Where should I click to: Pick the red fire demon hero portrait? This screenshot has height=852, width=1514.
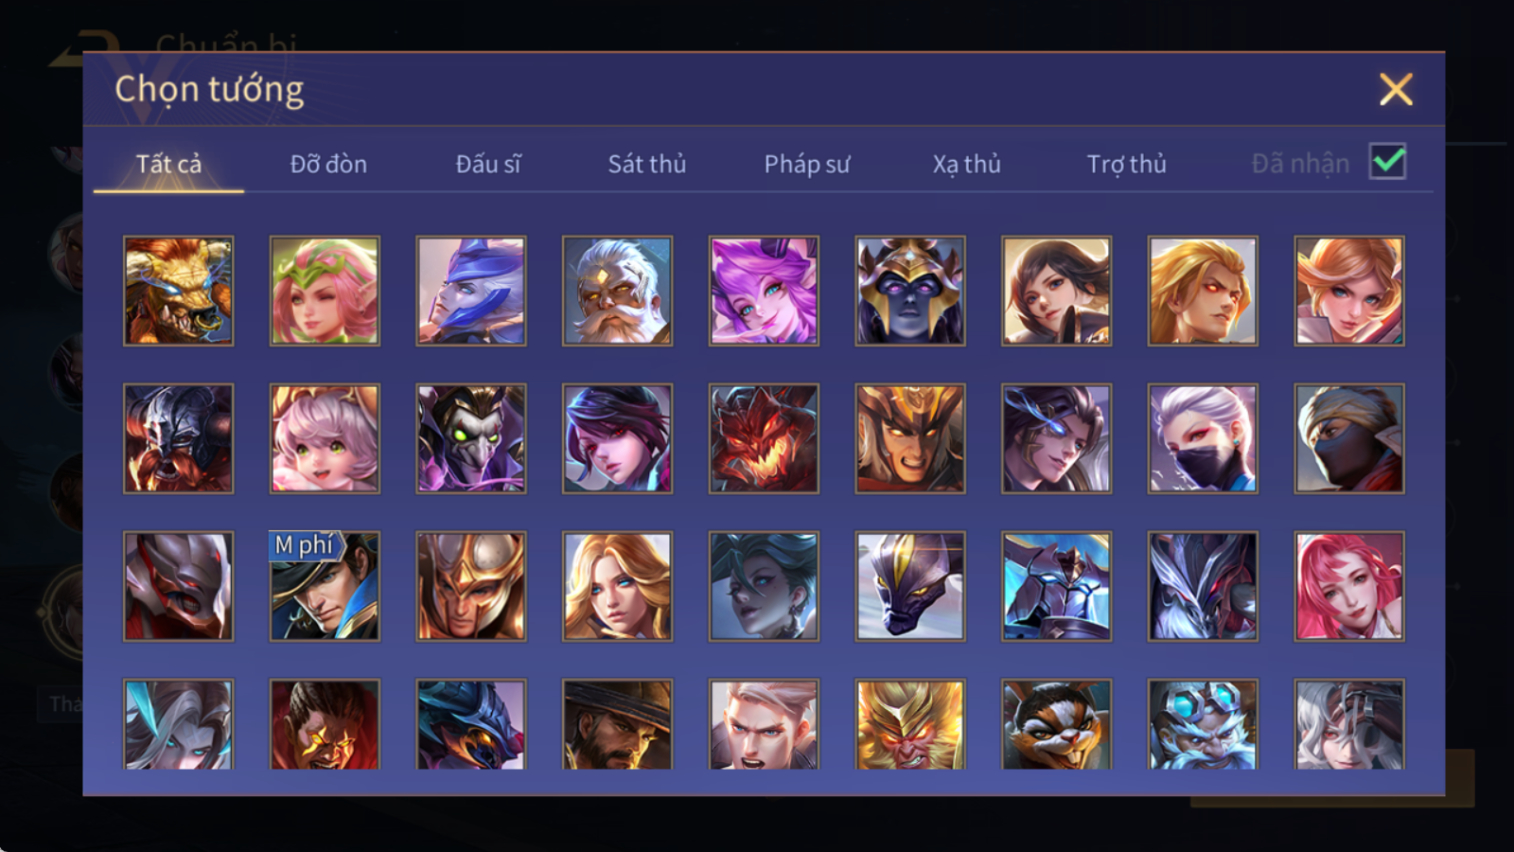[764, 439]
